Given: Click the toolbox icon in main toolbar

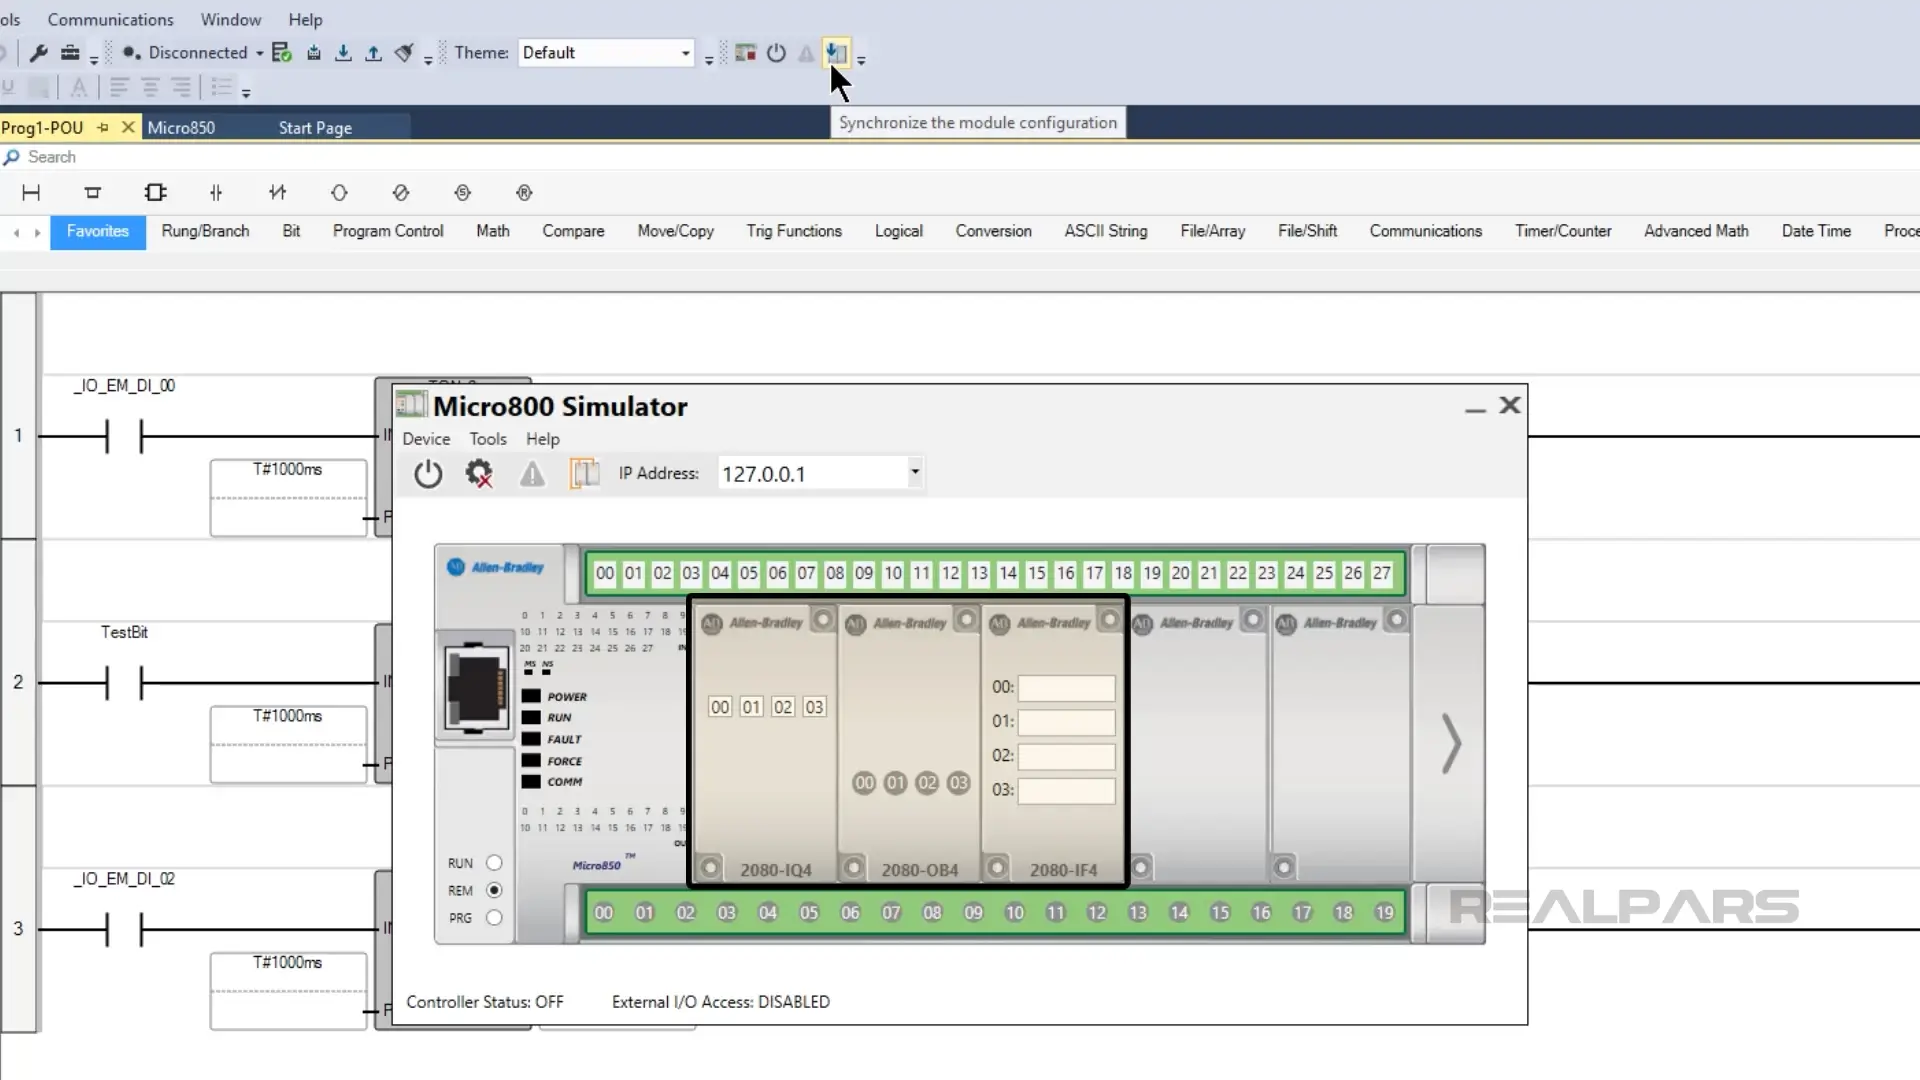Looking at the screenshot, I should [x=70, y=53].
